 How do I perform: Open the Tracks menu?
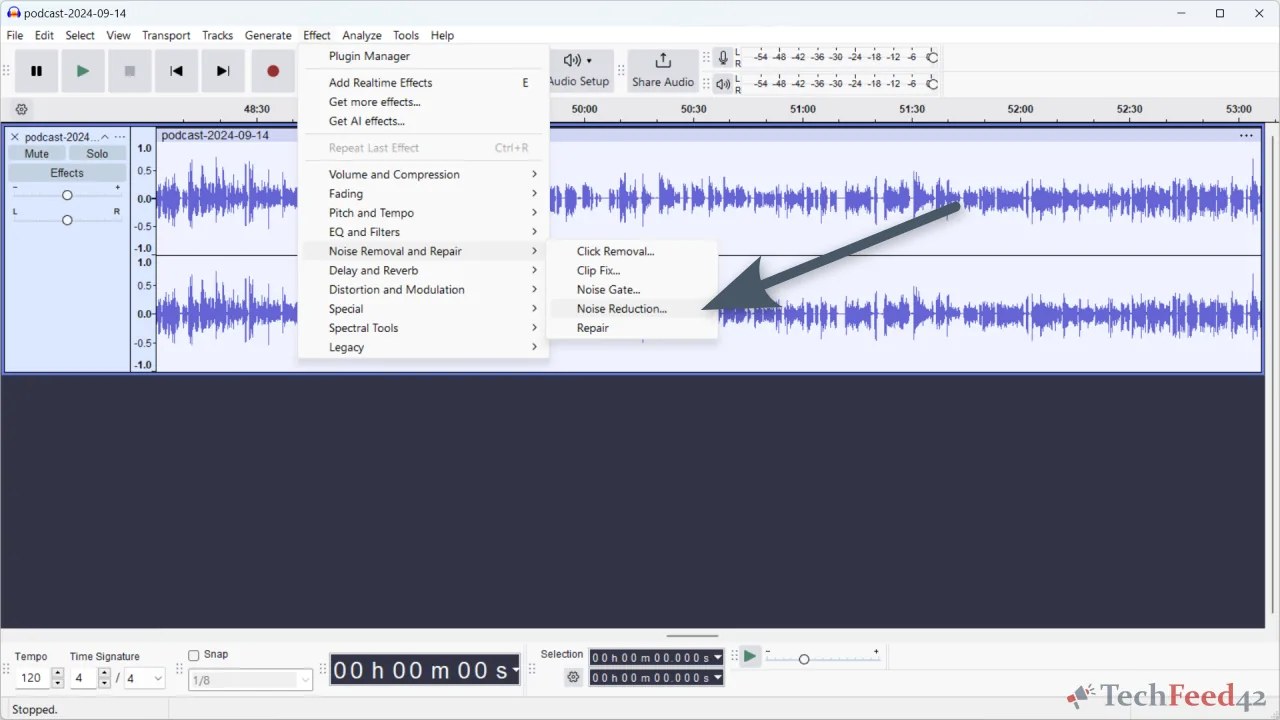pos(217,35)
